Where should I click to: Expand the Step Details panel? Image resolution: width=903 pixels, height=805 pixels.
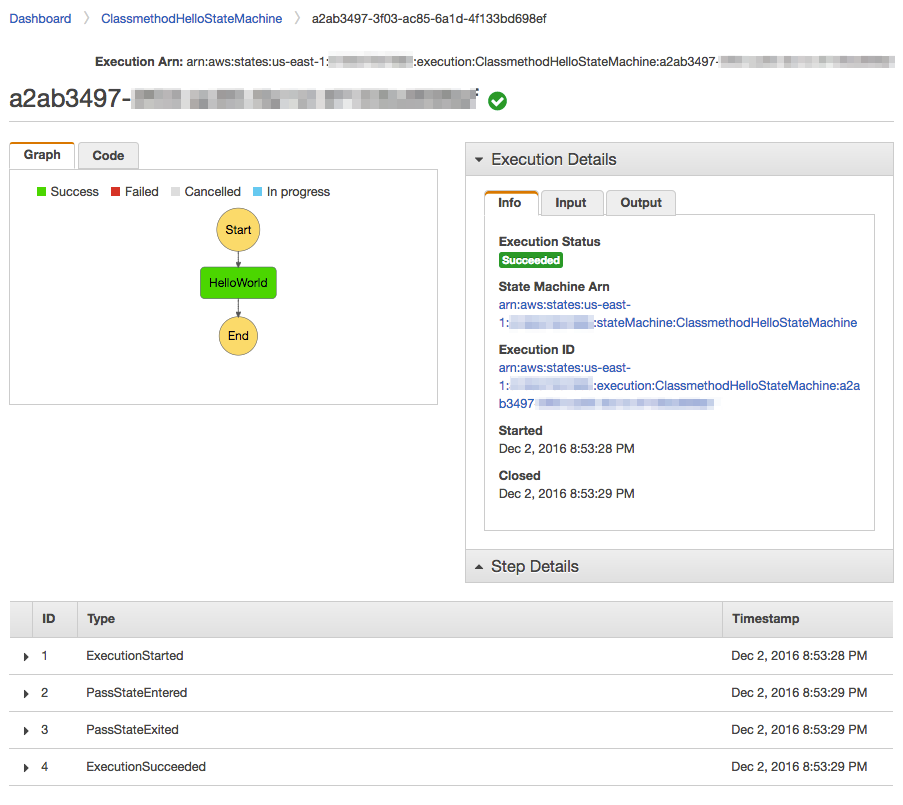pos(478,566)
